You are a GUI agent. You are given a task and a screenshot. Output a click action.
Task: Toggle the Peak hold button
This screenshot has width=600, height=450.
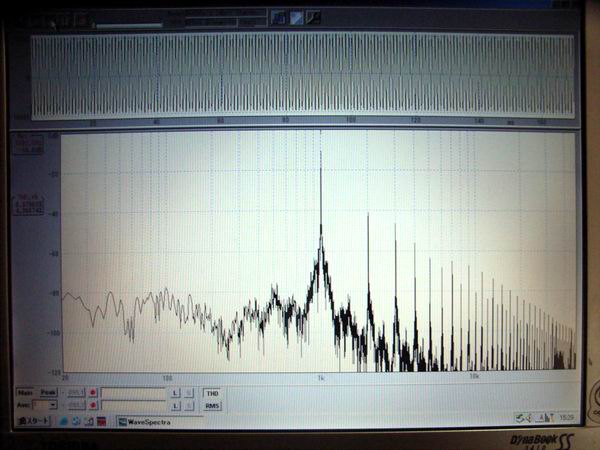47,394
